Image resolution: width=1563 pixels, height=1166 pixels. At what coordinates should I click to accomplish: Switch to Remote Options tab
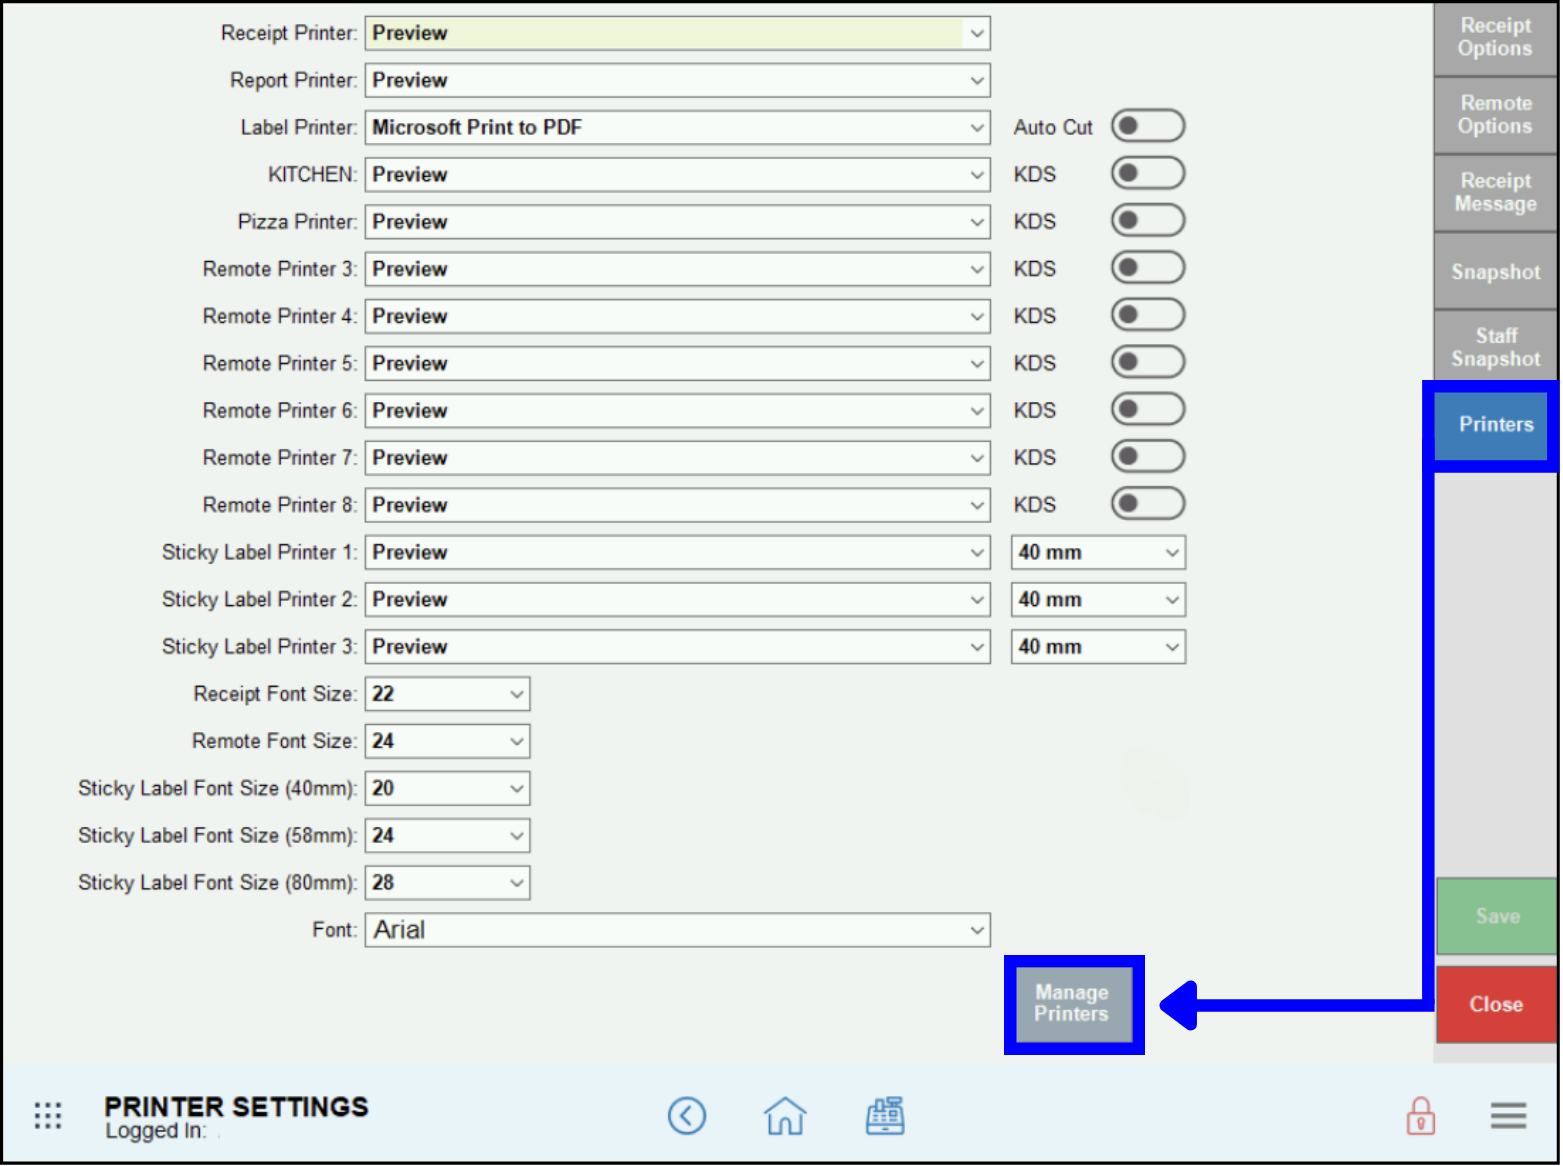coord(1495,115)
